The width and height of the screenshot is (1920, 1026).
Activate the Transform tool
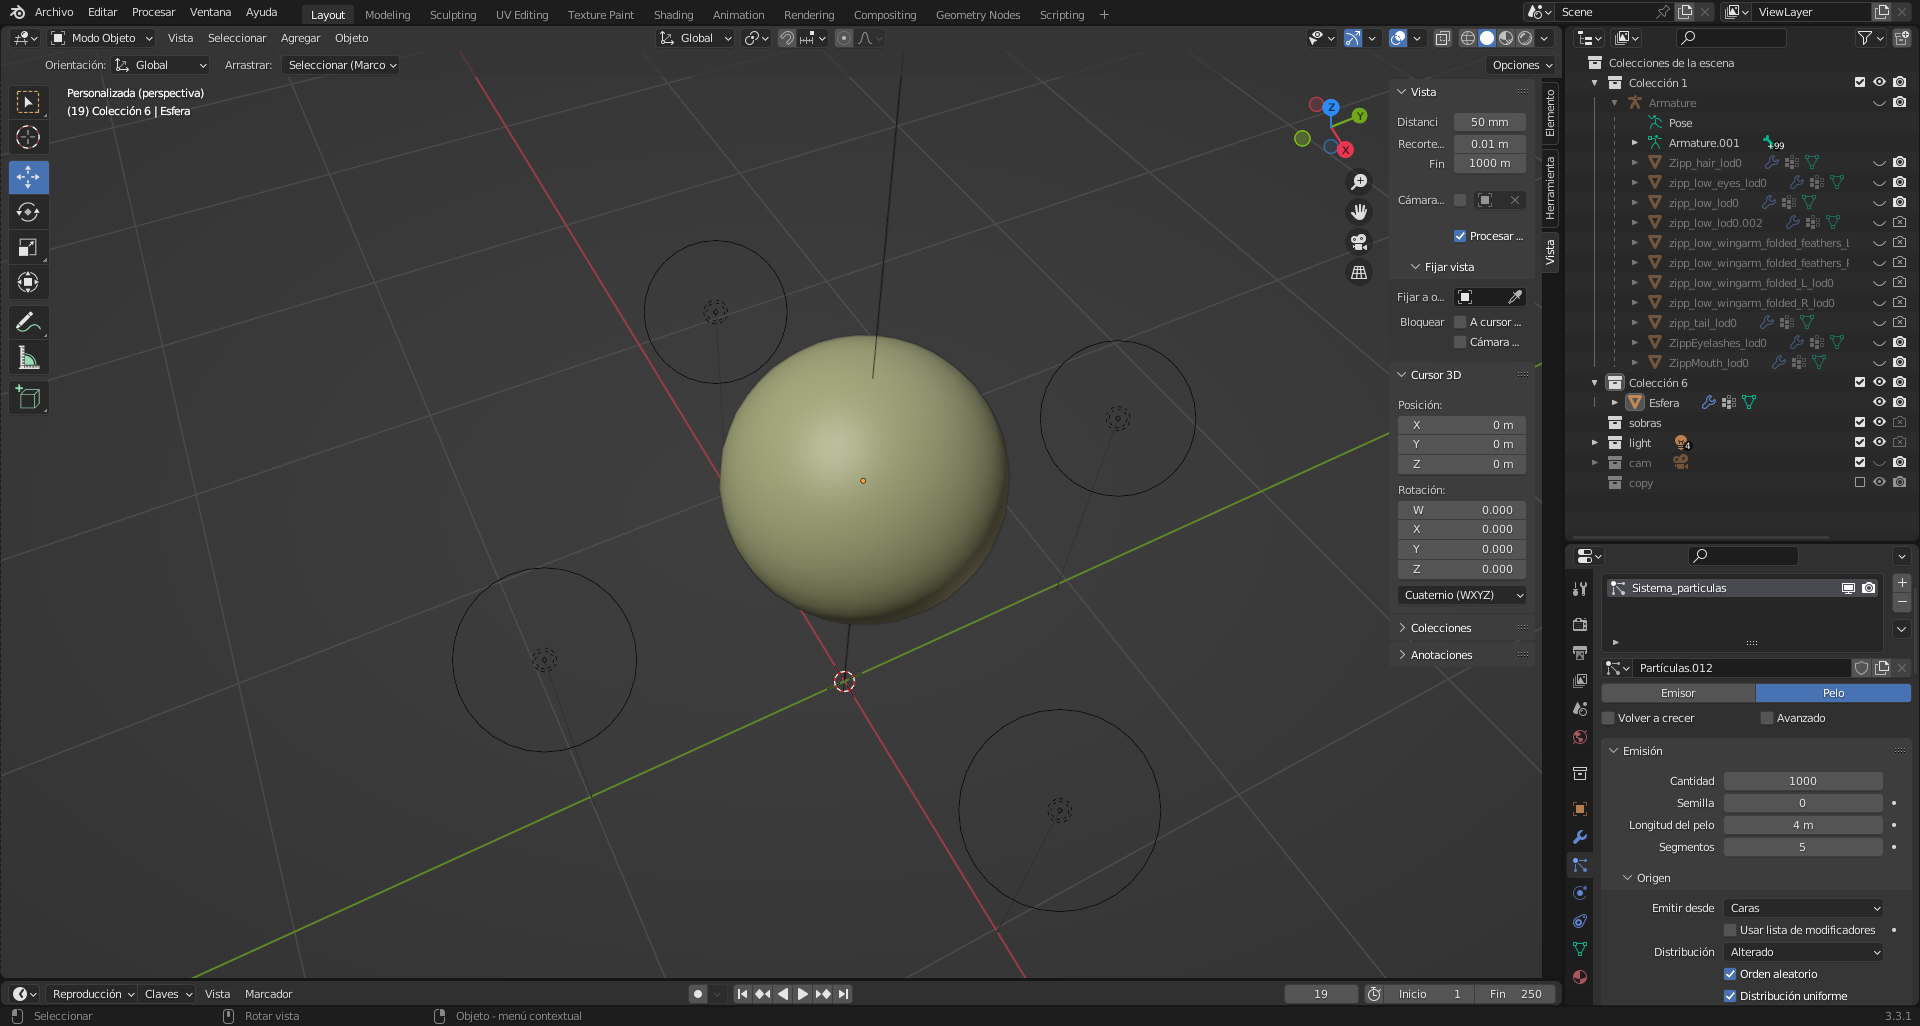pyautogui.click(x=28, y=282)
